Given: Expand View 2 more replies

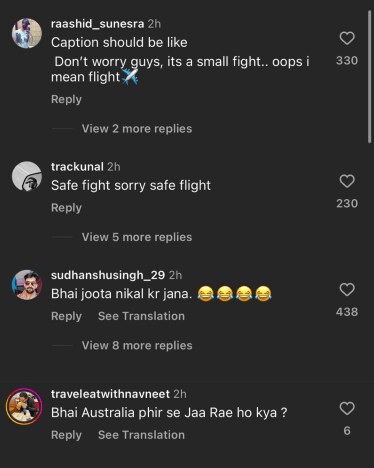Looking at the screenshot, I should 137,129.
